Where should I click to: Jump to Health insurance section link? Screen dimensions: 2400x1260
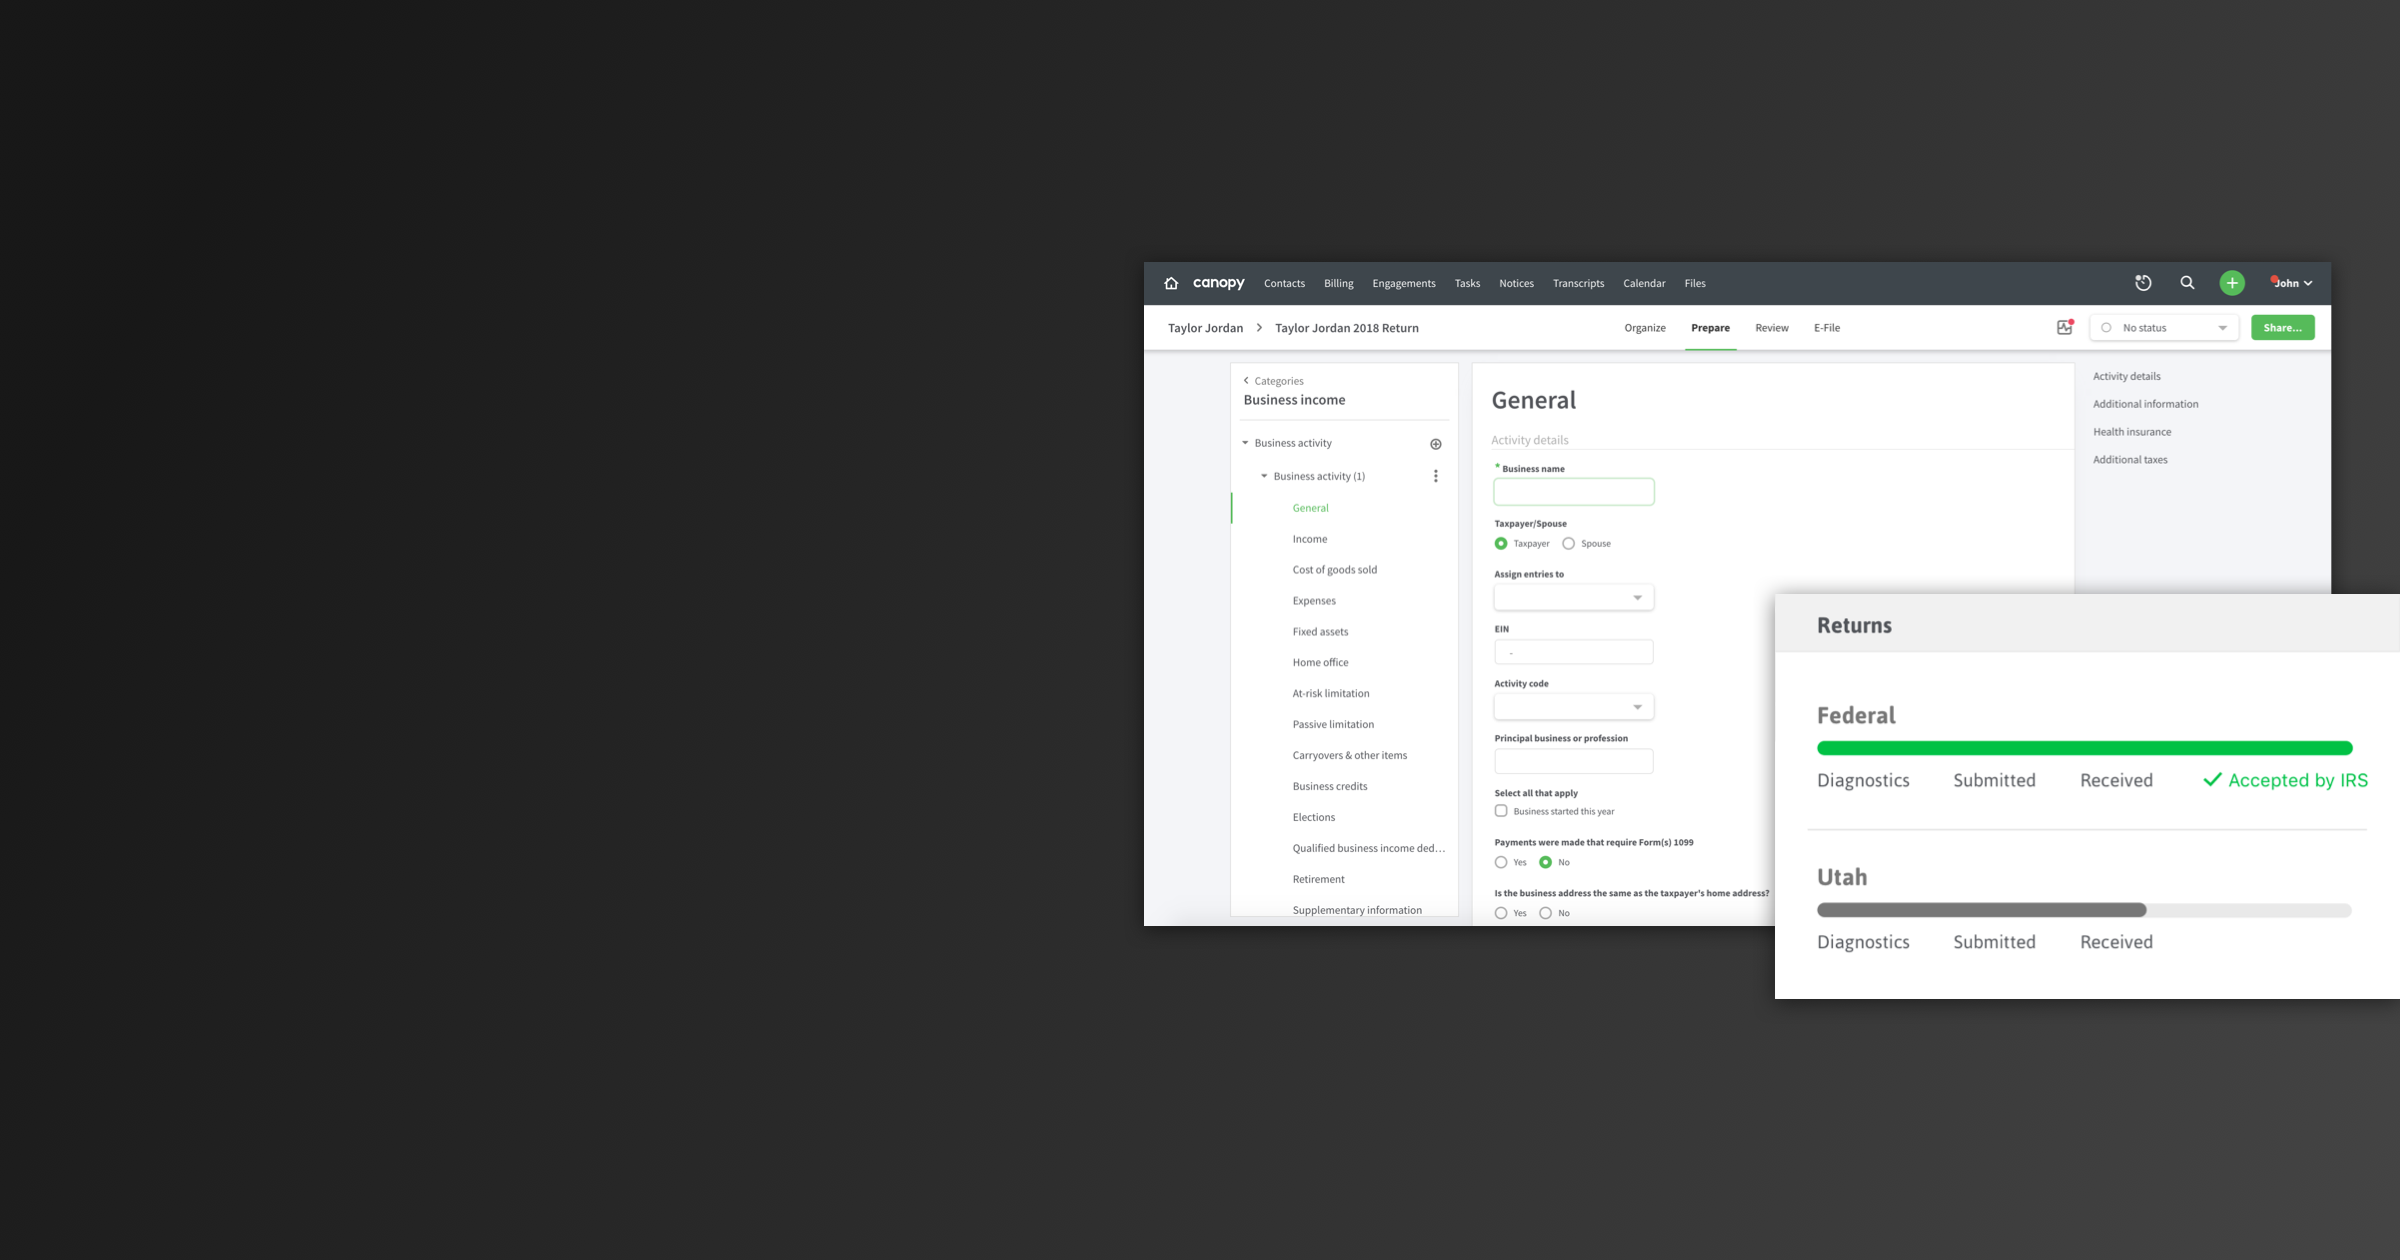[x=2132, y=432]
